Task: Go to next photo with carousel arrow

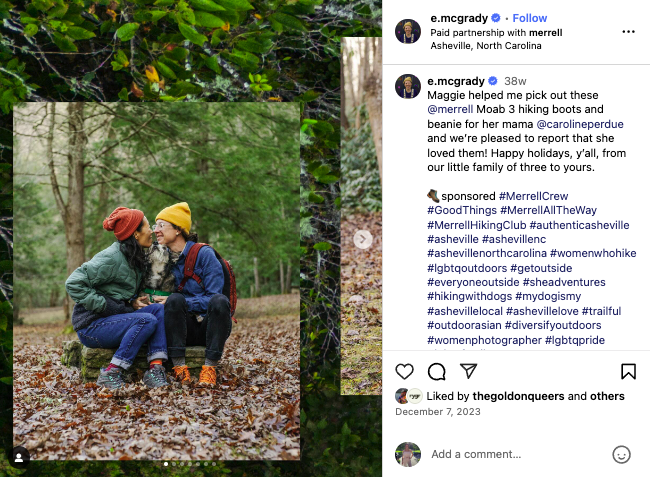Action: tap(363, 239)
